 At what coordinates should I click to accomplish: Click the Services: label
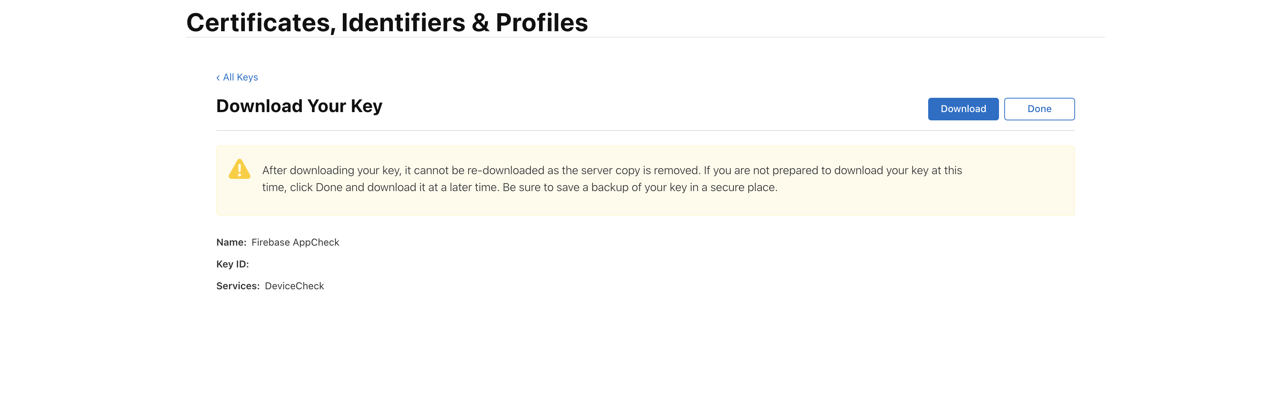[x=237, y=286]
